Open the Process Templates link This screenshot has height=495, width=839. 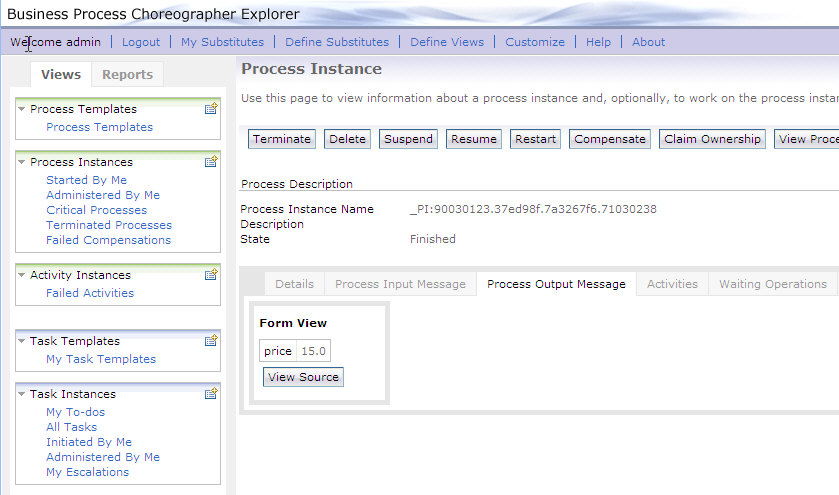pos(100,127)
